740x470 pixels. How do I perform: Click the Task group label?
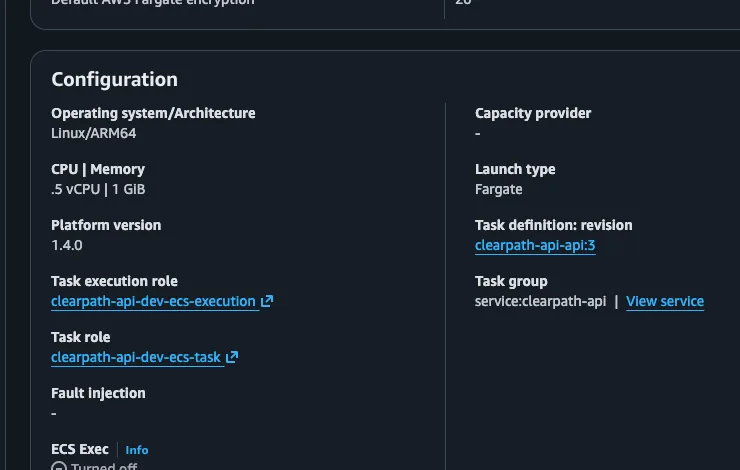(x=511, y=281)
